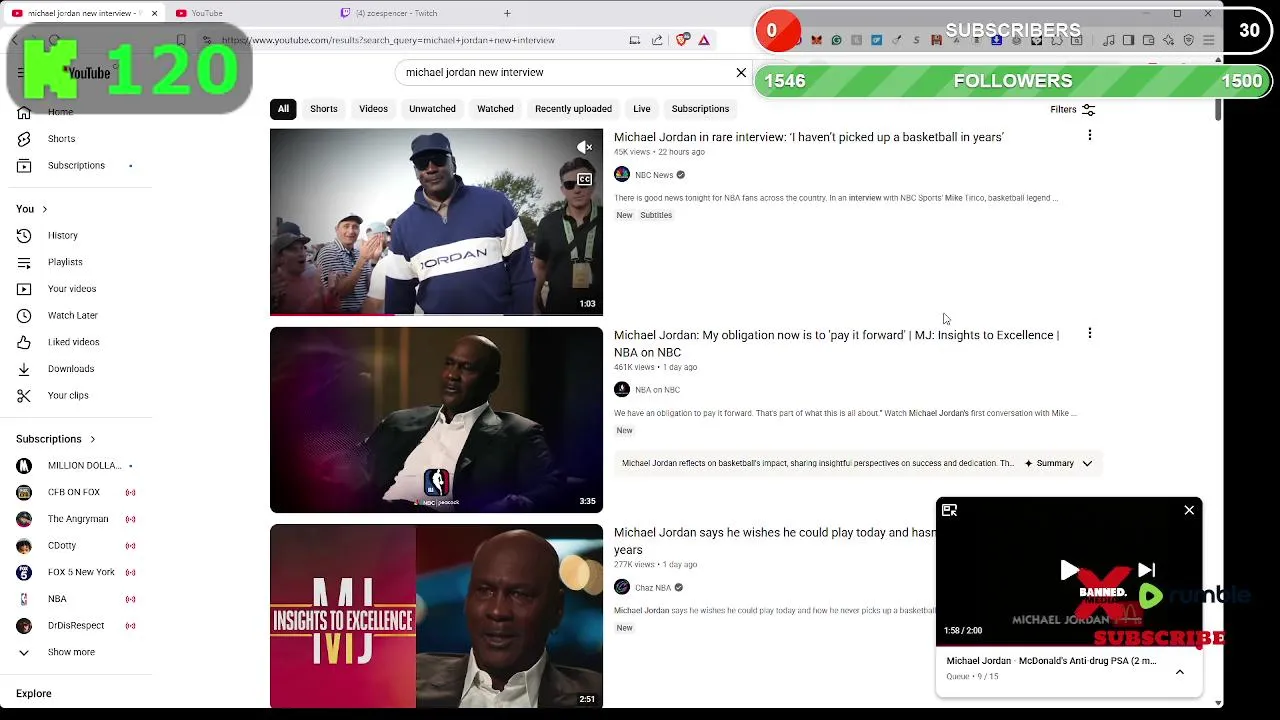Open Your videos page
Image resolution: width=1280 pixels, height=720 pixels.
click(x=72, y=289)
